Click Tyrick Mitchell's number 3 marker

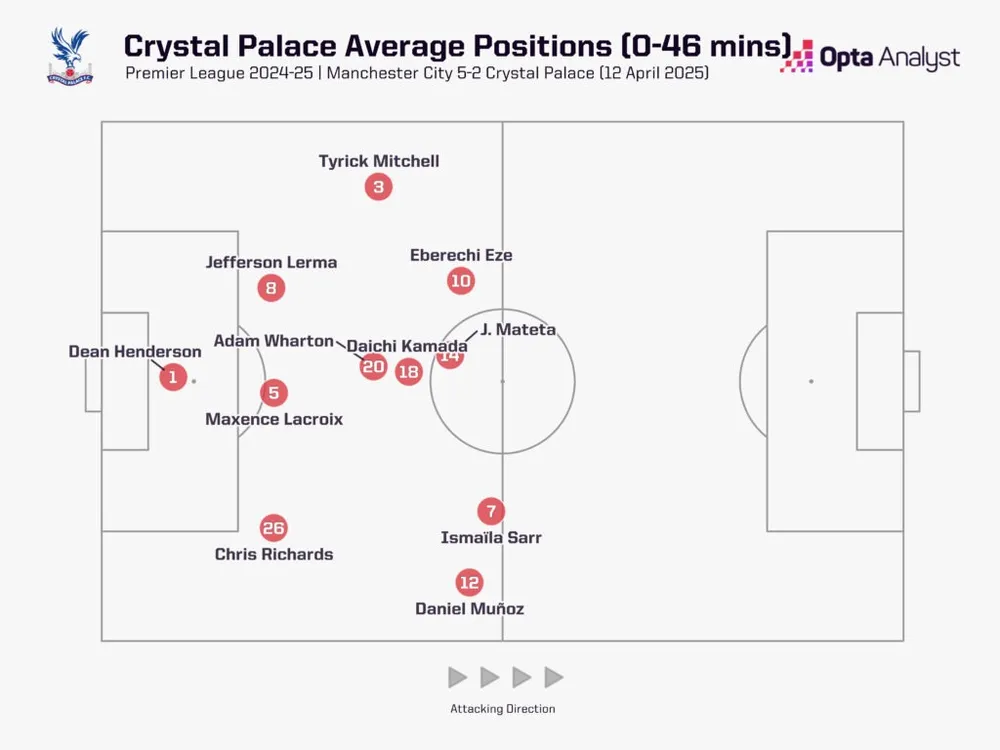click(x=378, y=187)
